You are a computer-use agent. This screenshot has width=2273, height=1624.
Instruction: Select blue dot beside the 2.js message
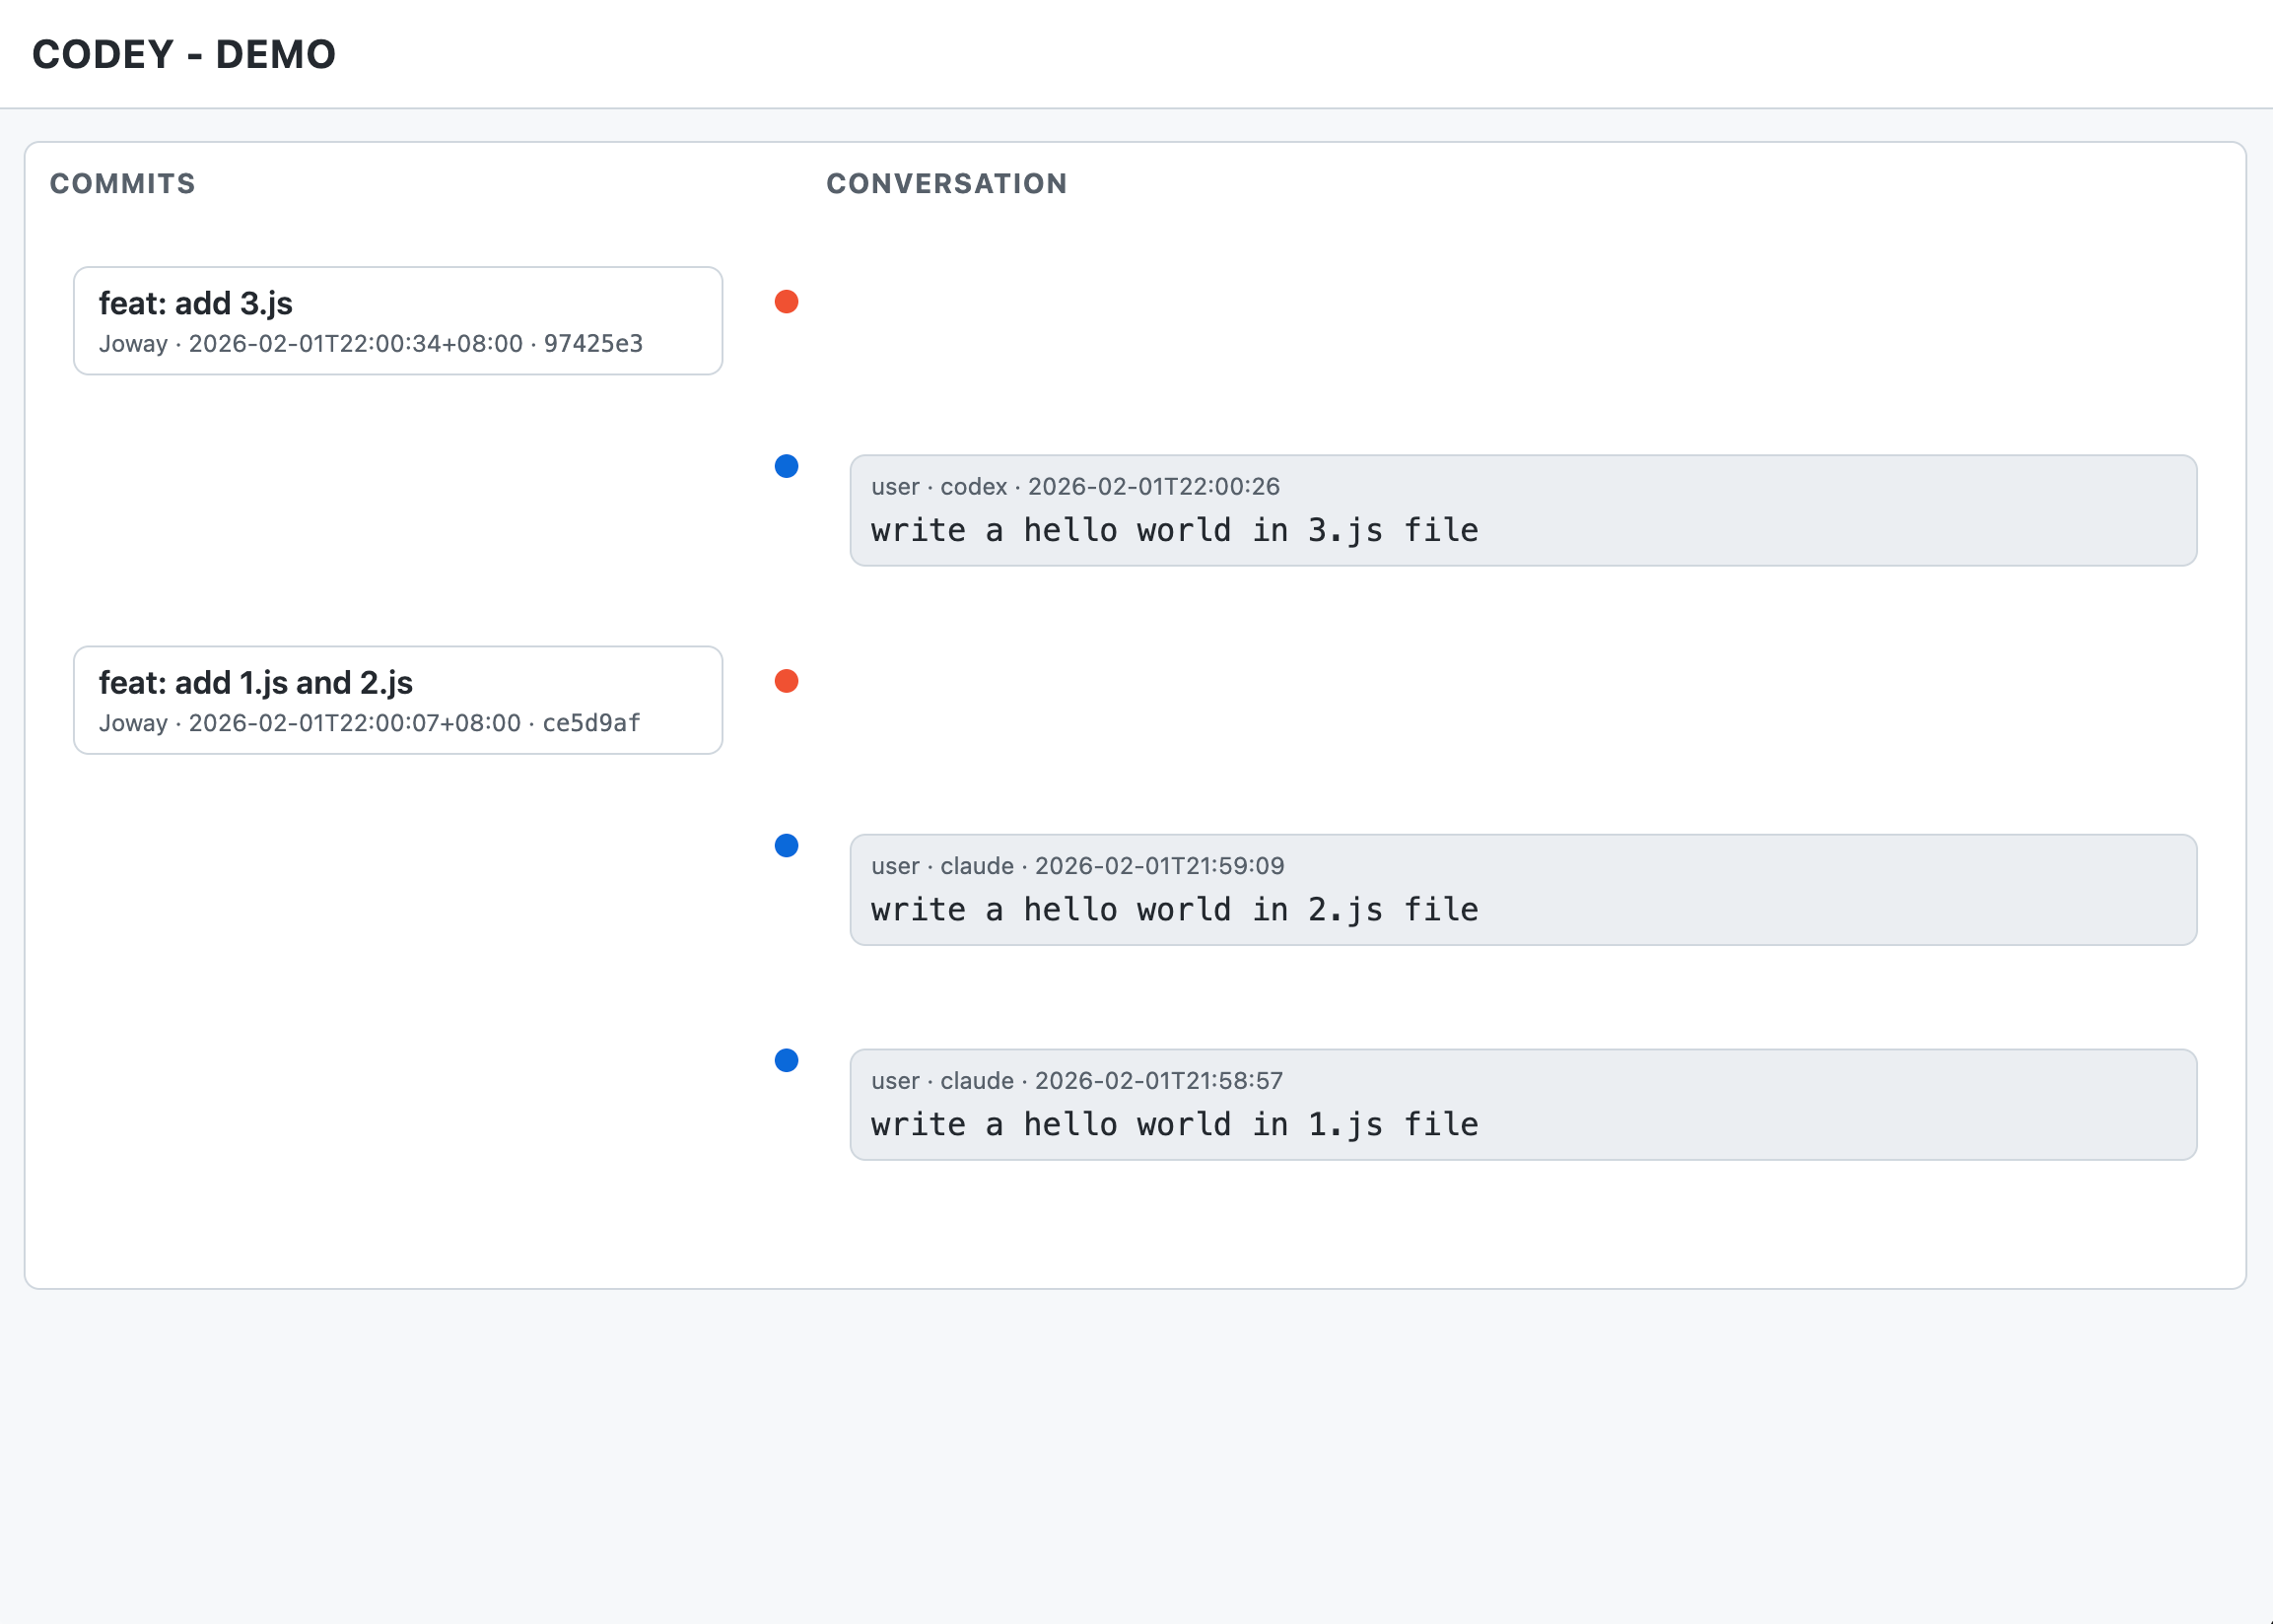pyautogui.click(x=786, y=845)
